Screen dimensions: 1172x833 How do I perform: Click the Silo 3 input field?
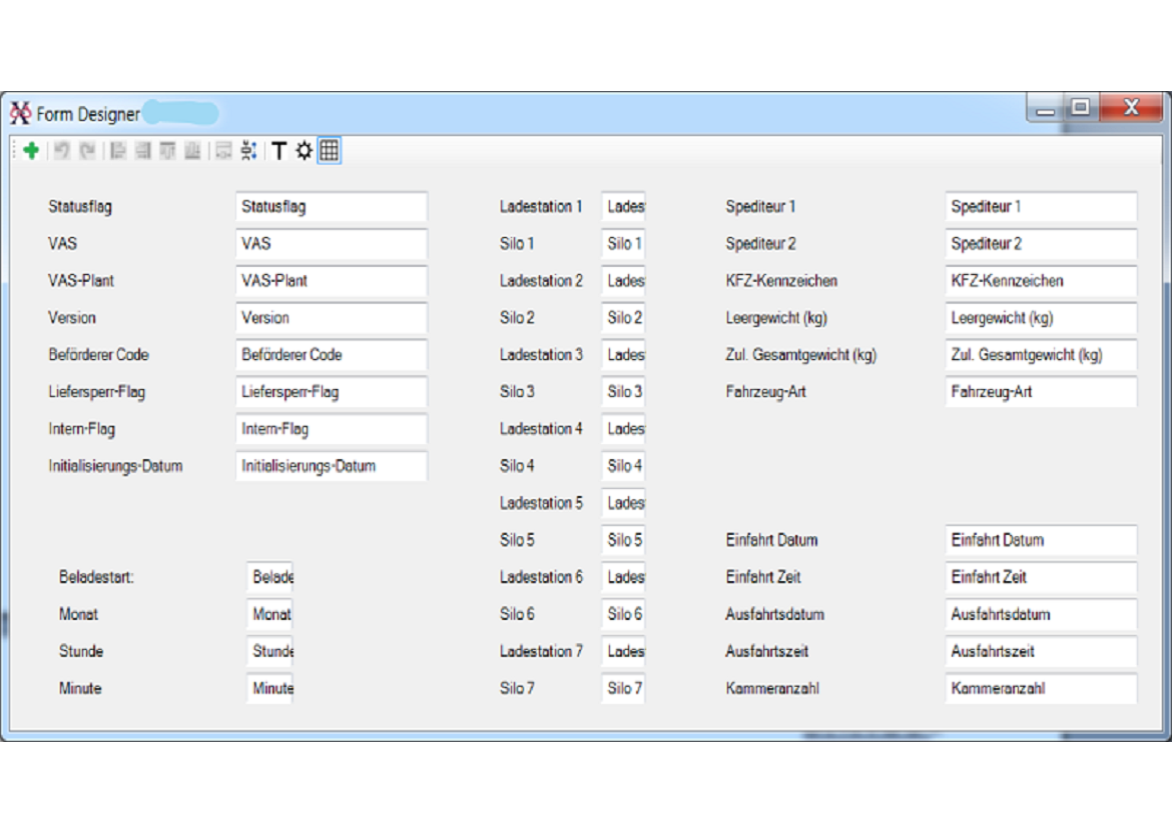(x=623, y=392)
